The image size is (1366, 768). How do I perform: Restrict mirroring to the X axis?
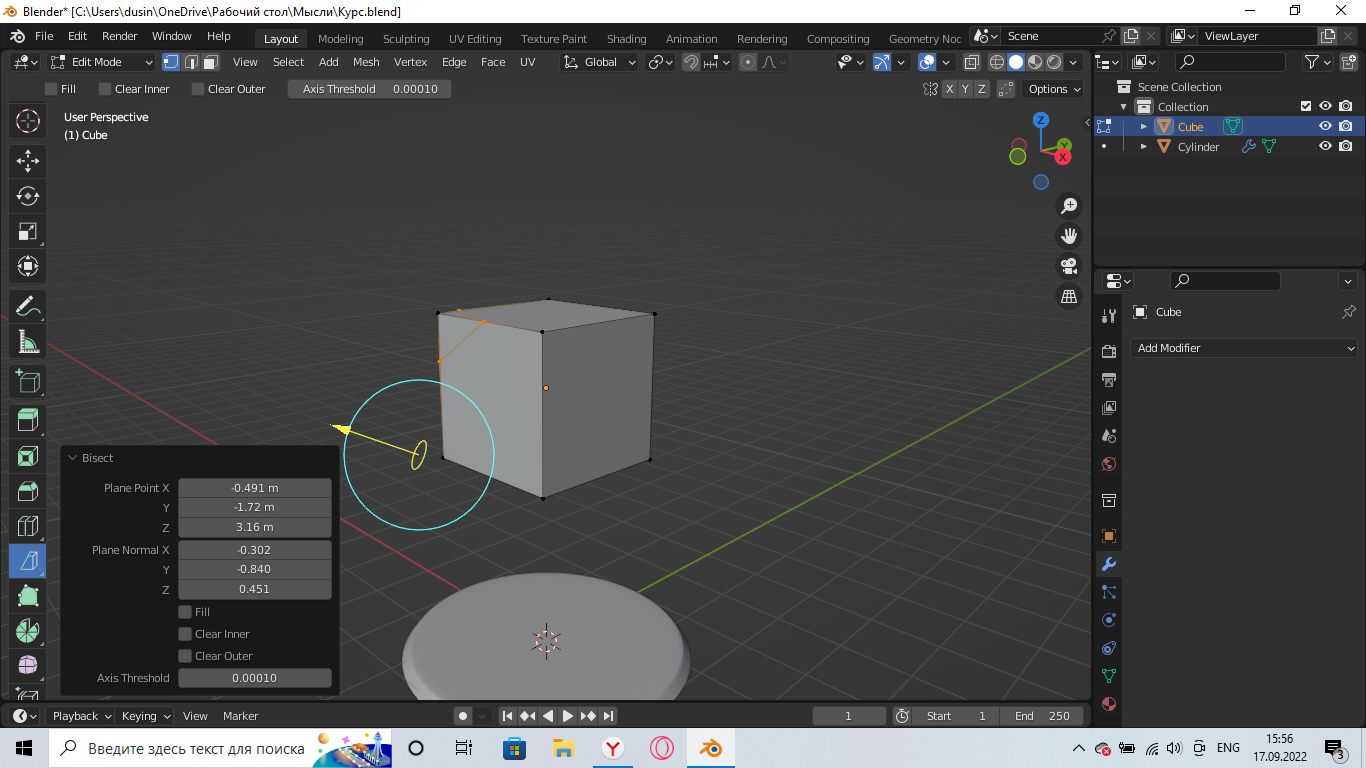coord(950,88)
